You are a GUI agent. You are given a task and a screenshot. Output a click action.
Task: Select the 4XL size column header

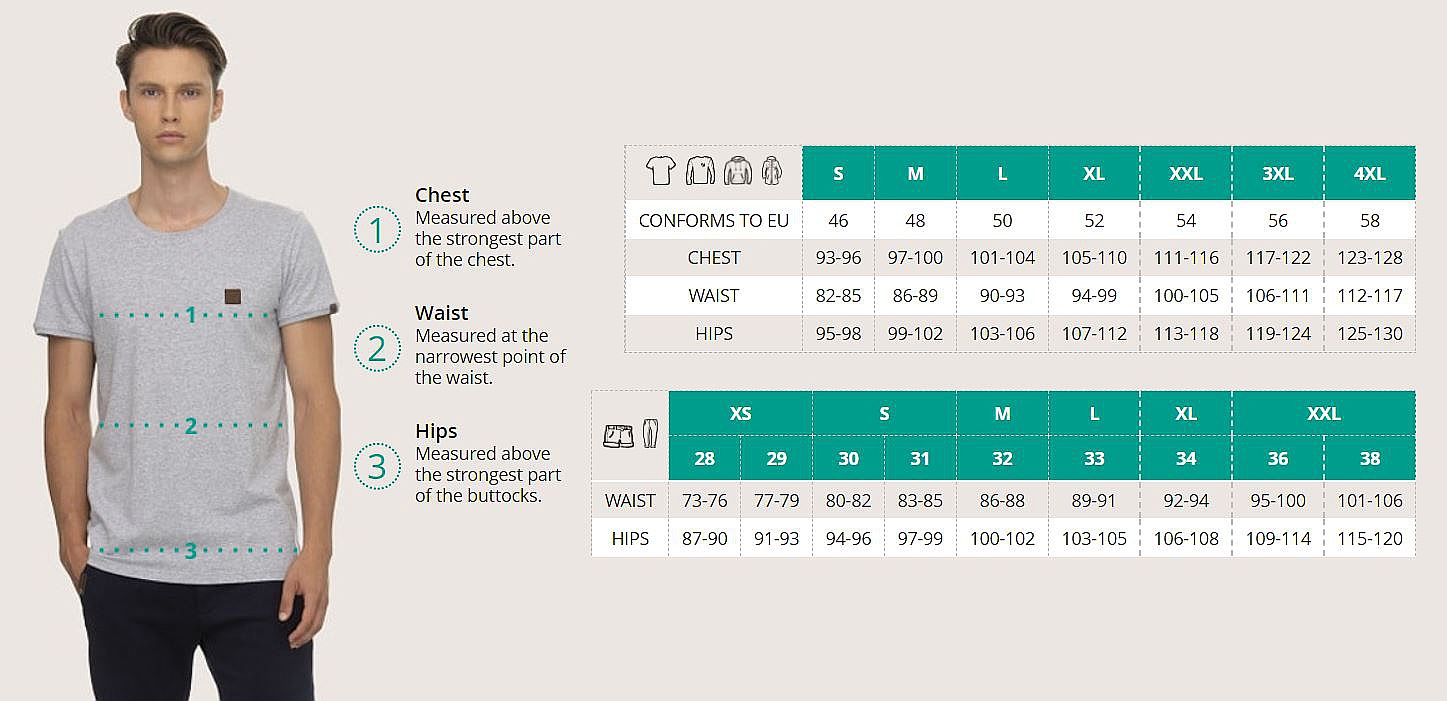pos(1369,173)
